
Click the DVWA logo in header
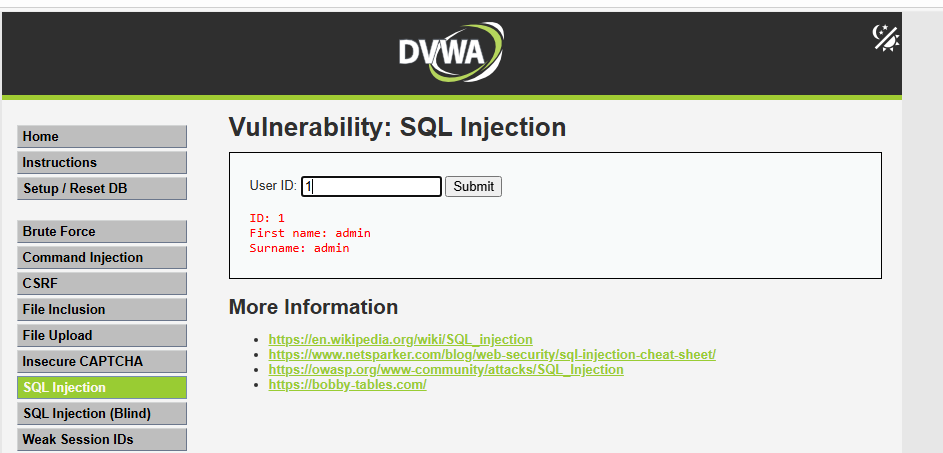tap(451, 52)
